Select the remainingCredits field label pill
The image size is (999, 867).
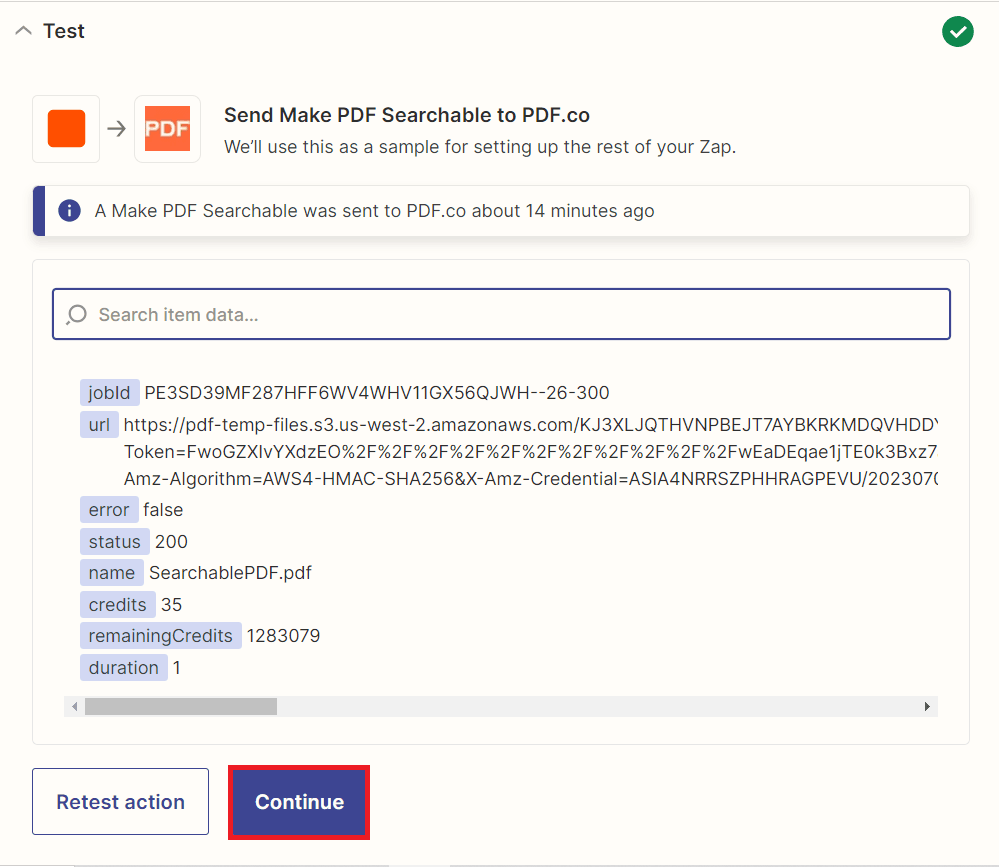(160, 636)
